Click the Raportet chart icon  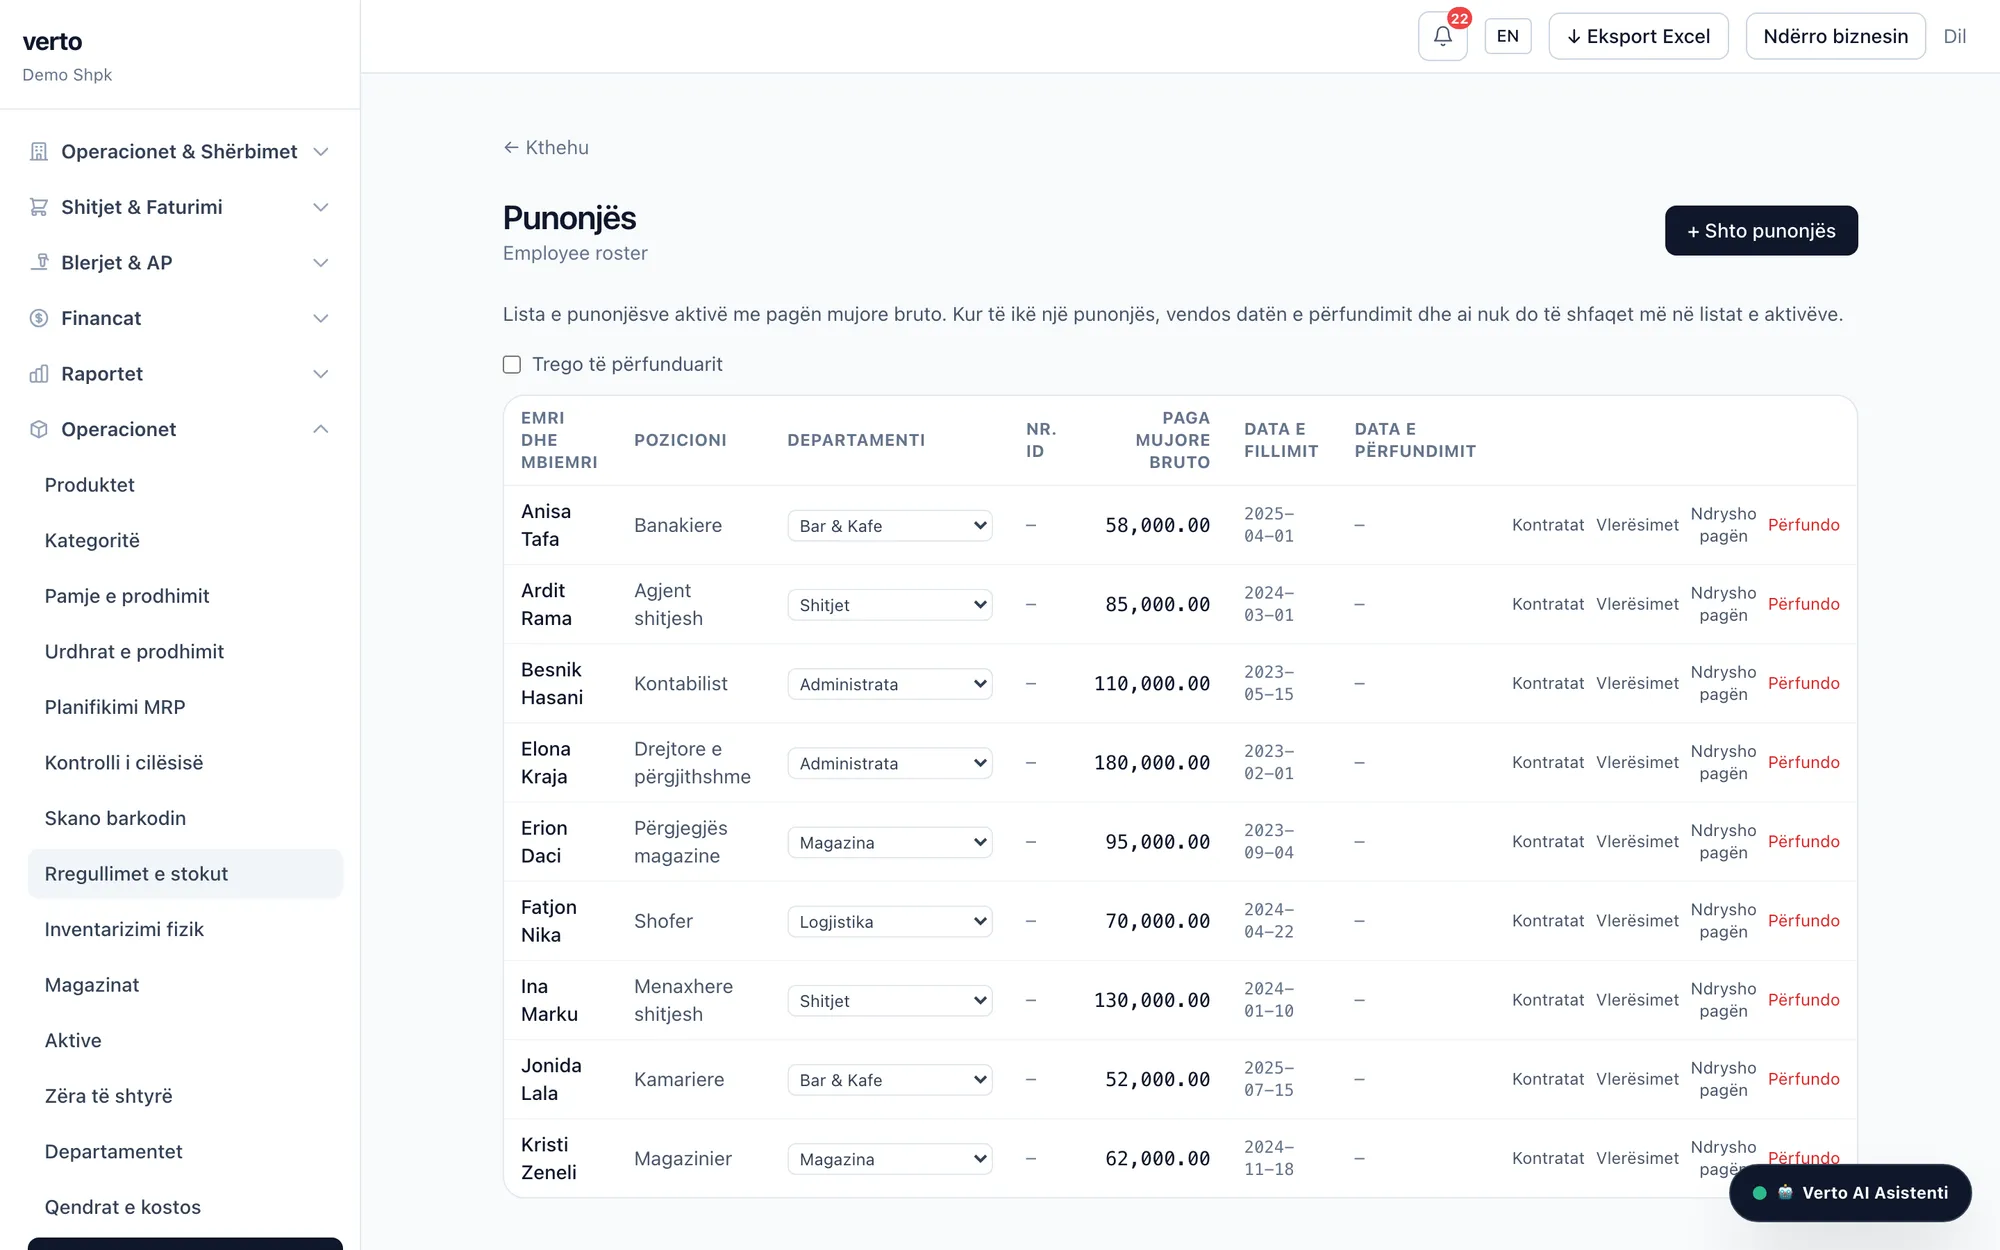[39, 374]
